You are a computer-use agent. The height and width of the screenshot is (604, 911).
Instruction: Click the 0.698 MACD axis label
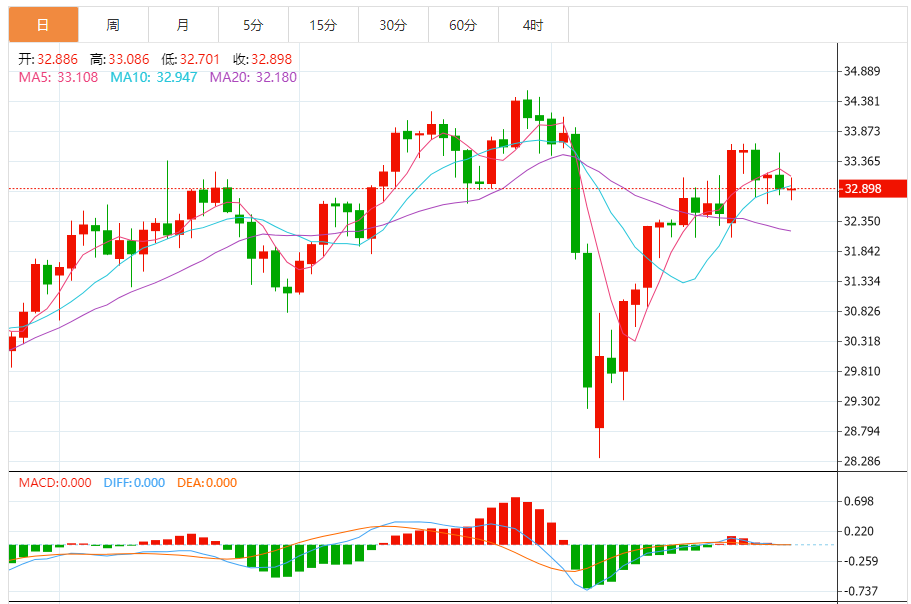(x=859, y=501)
